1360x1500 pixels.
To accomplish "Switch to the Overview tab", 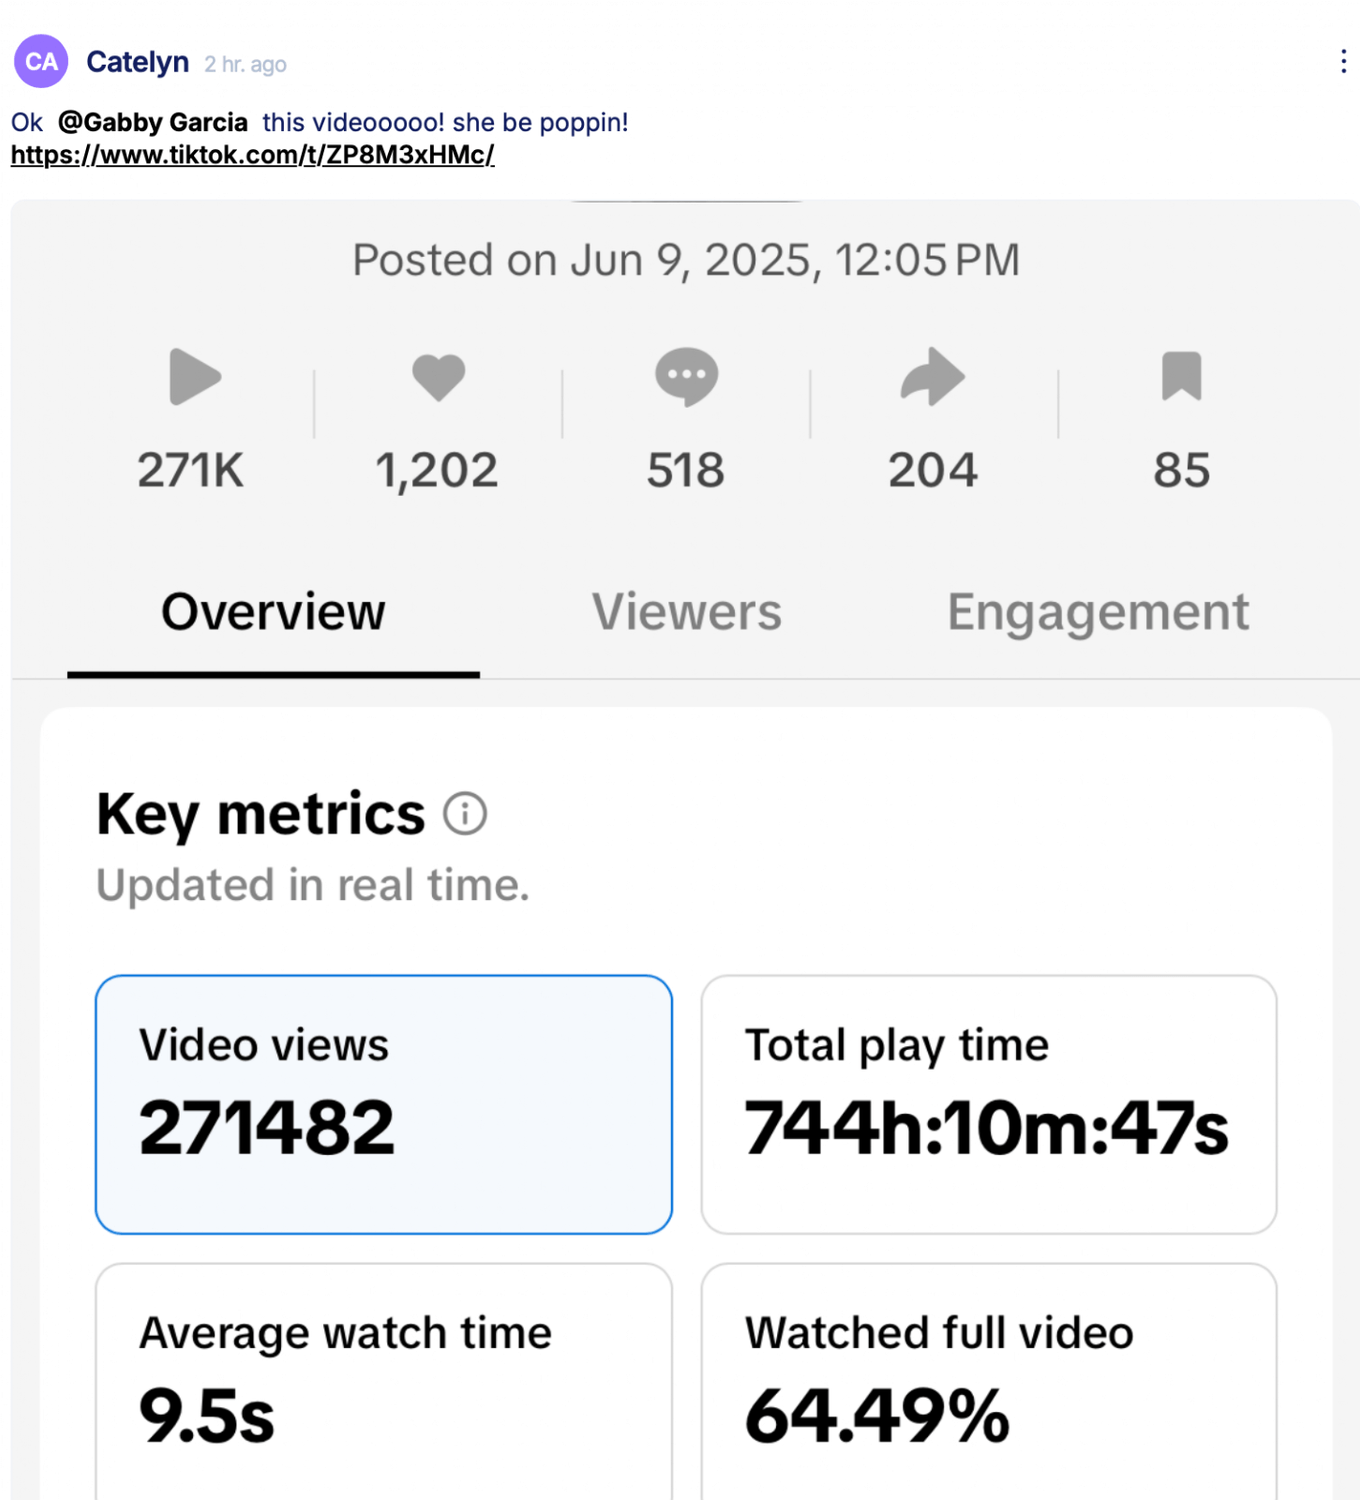I will pos(273,613).
